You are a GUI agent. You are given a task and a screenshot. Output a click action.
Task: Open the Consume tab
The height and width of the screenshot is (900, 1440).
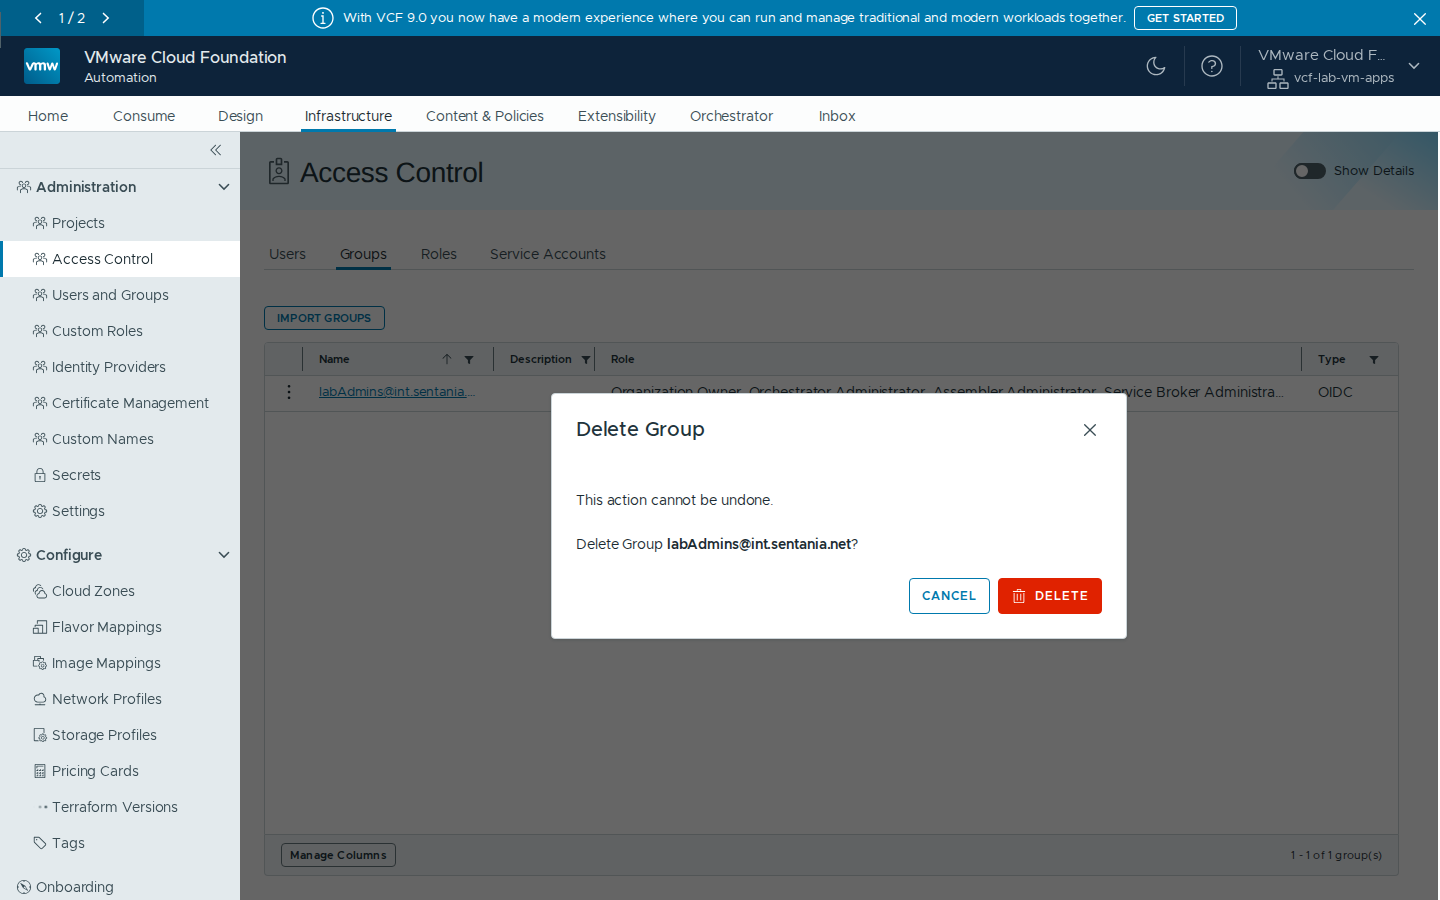(144, 116)
